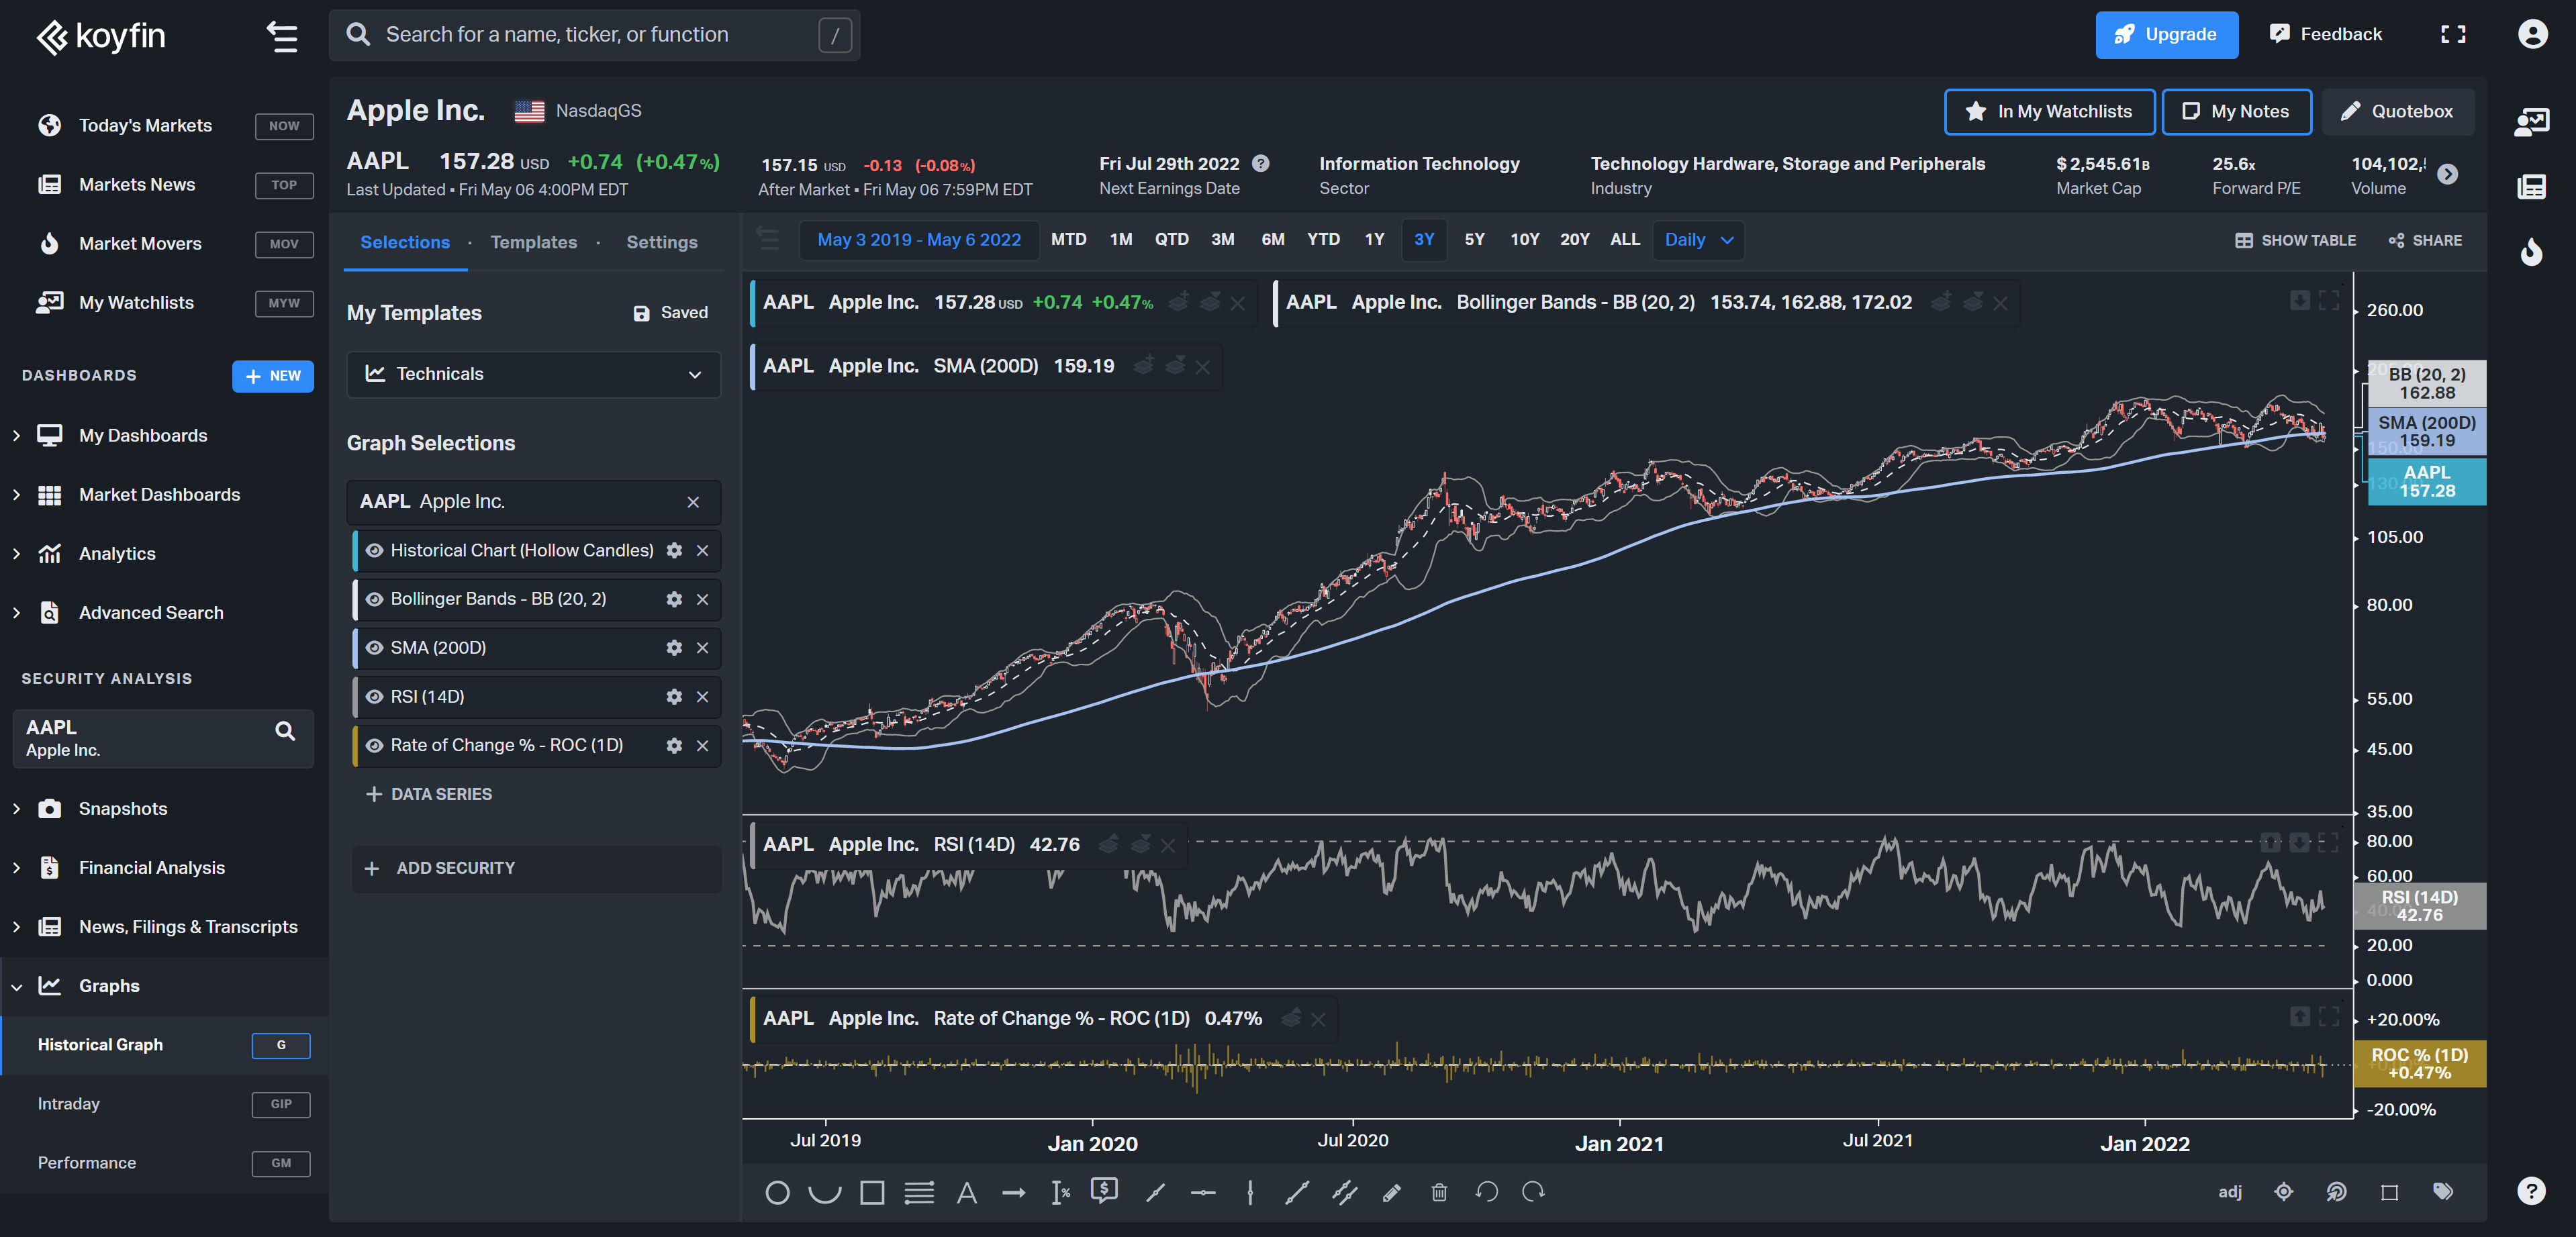Viewport: 2576px width, 1237px height.
Task: Open settings gear for RSI (14D)
Action: 674,697
